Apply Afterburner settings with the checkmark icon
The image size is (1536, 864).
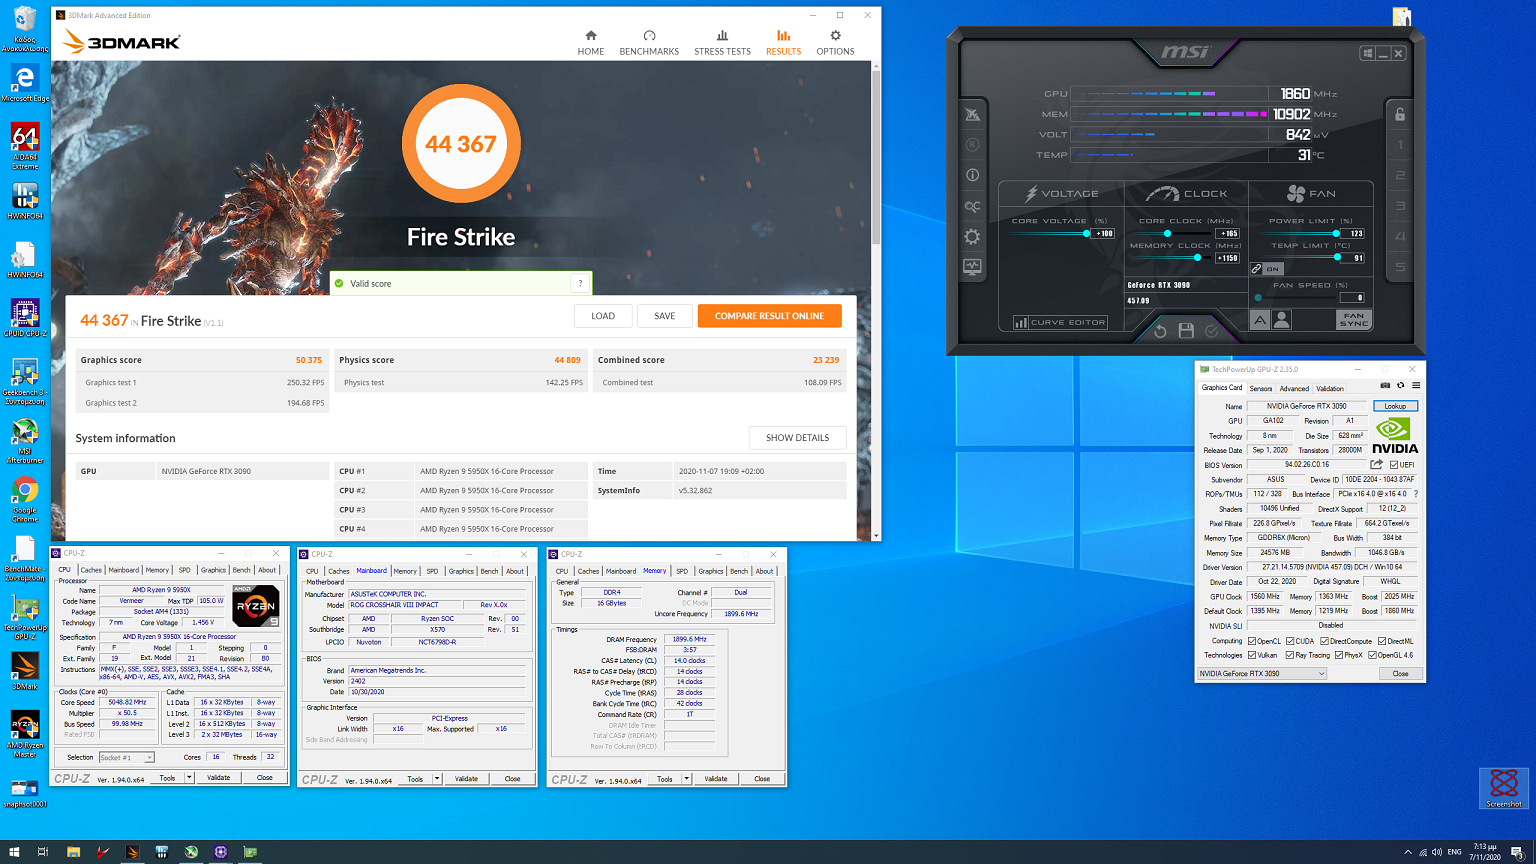pyautogui.click(x=1212, y=331)
